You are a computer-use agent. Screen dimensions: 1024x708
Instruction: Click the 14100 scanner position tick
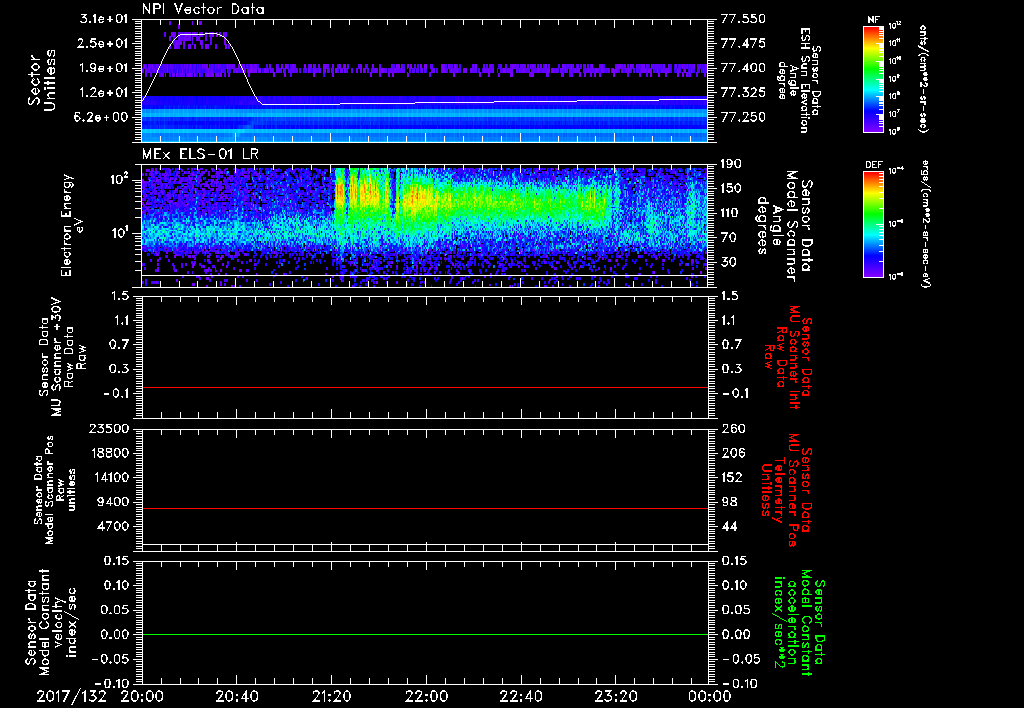[110, 477]
